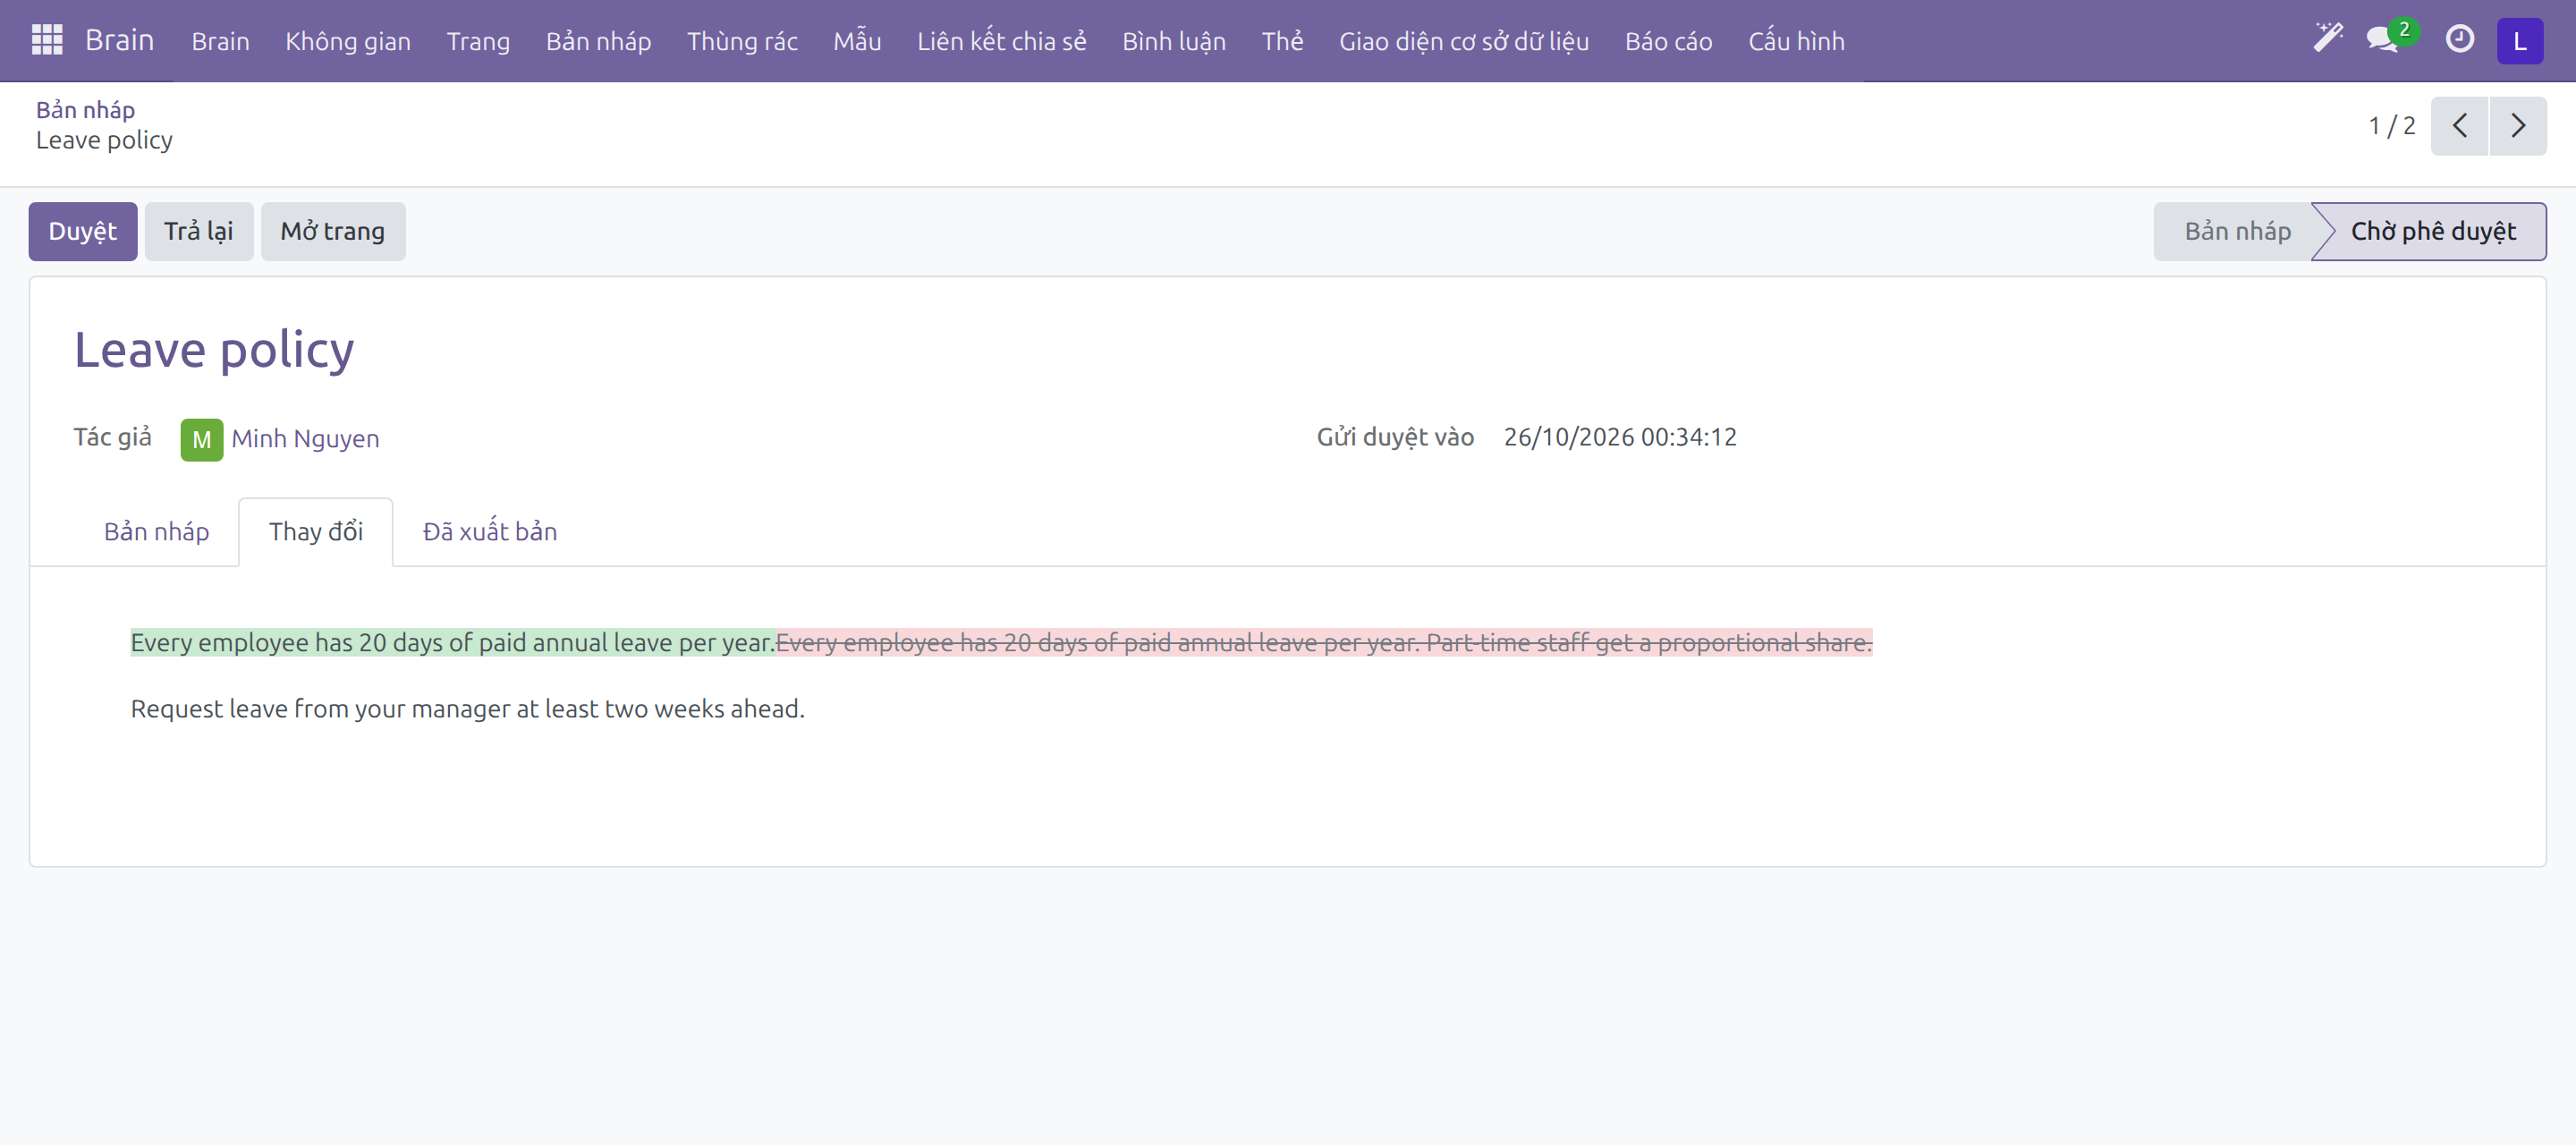Open the Thùng rác menu
This screenshot has height=1145, width=2576.
coord(742,41)
